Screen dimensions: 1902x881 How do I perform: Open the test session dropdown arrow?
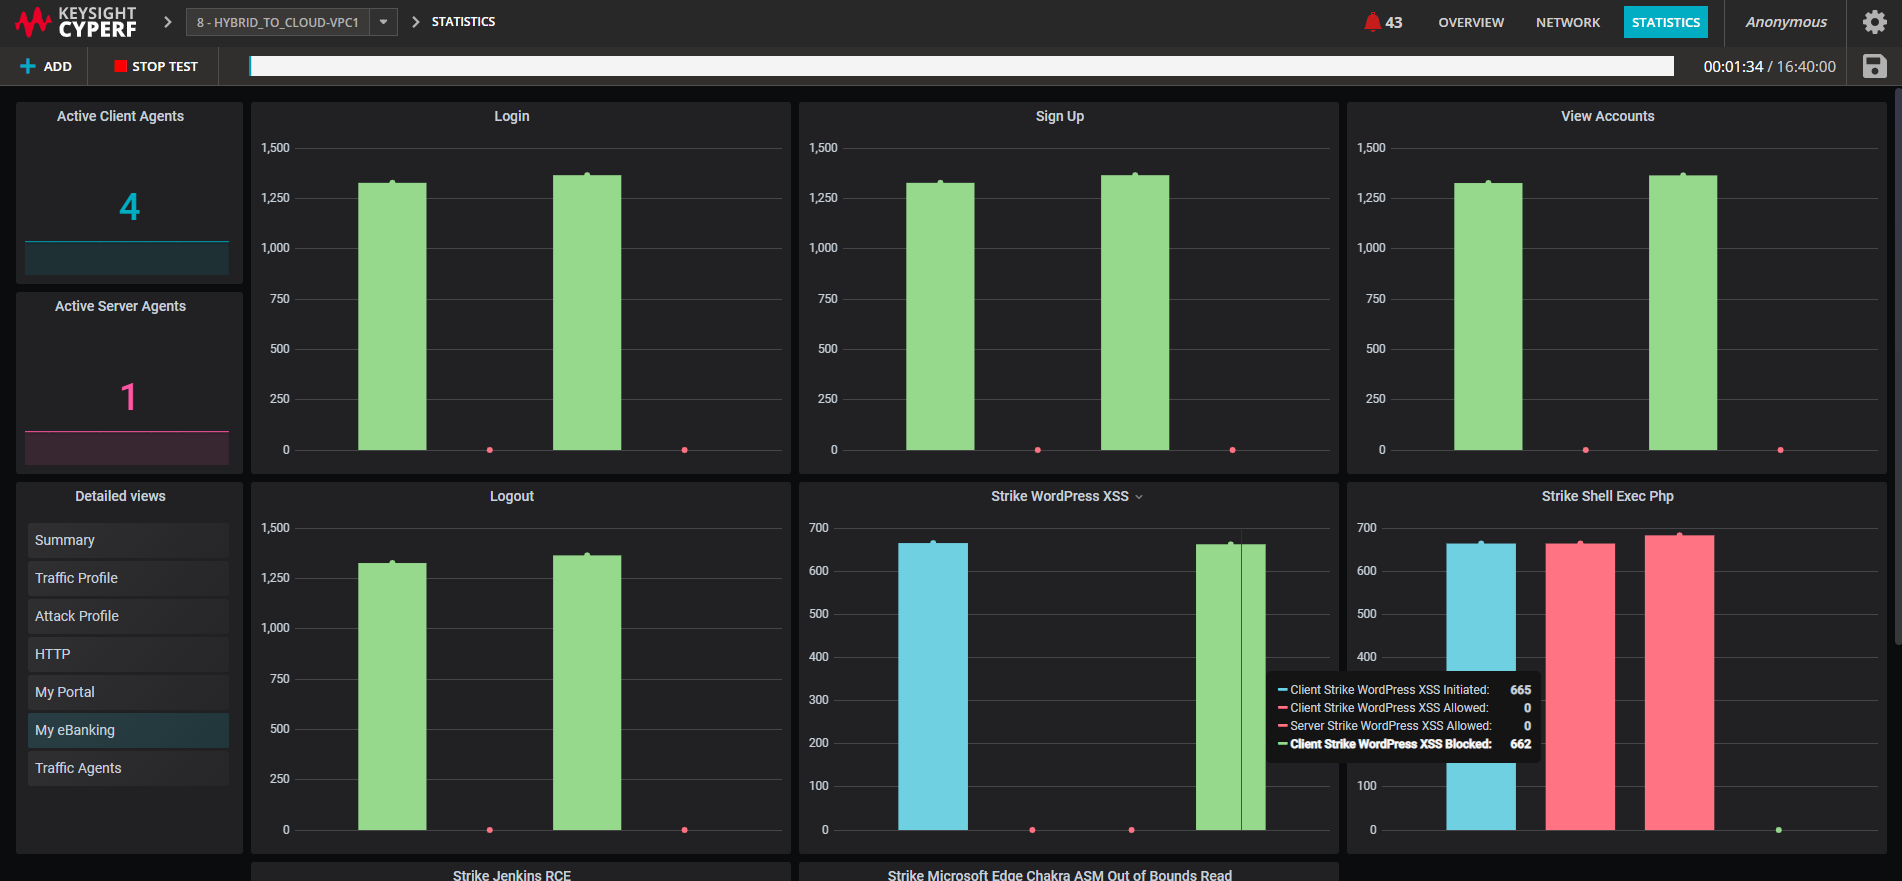[383, 22]
